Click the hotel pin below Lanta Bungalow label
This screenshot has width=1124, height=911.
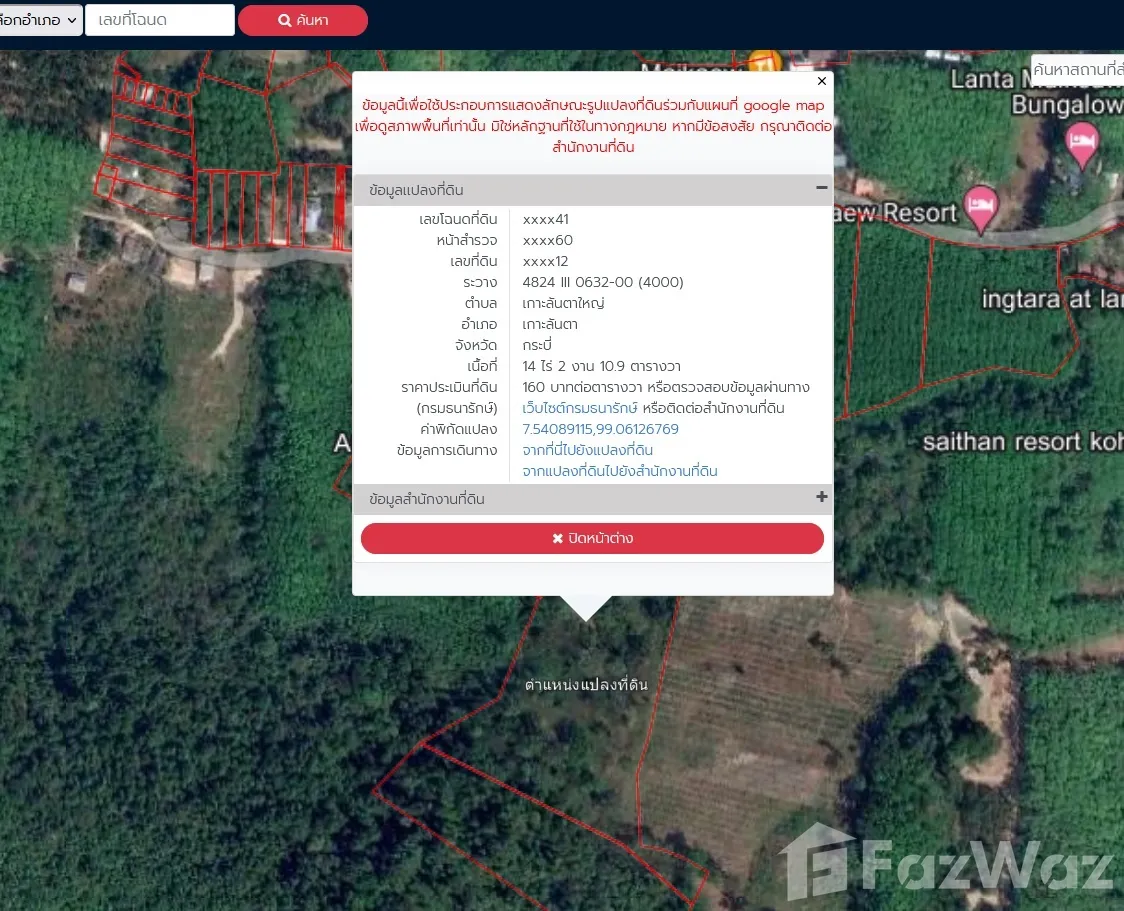tap(1082, 142)
